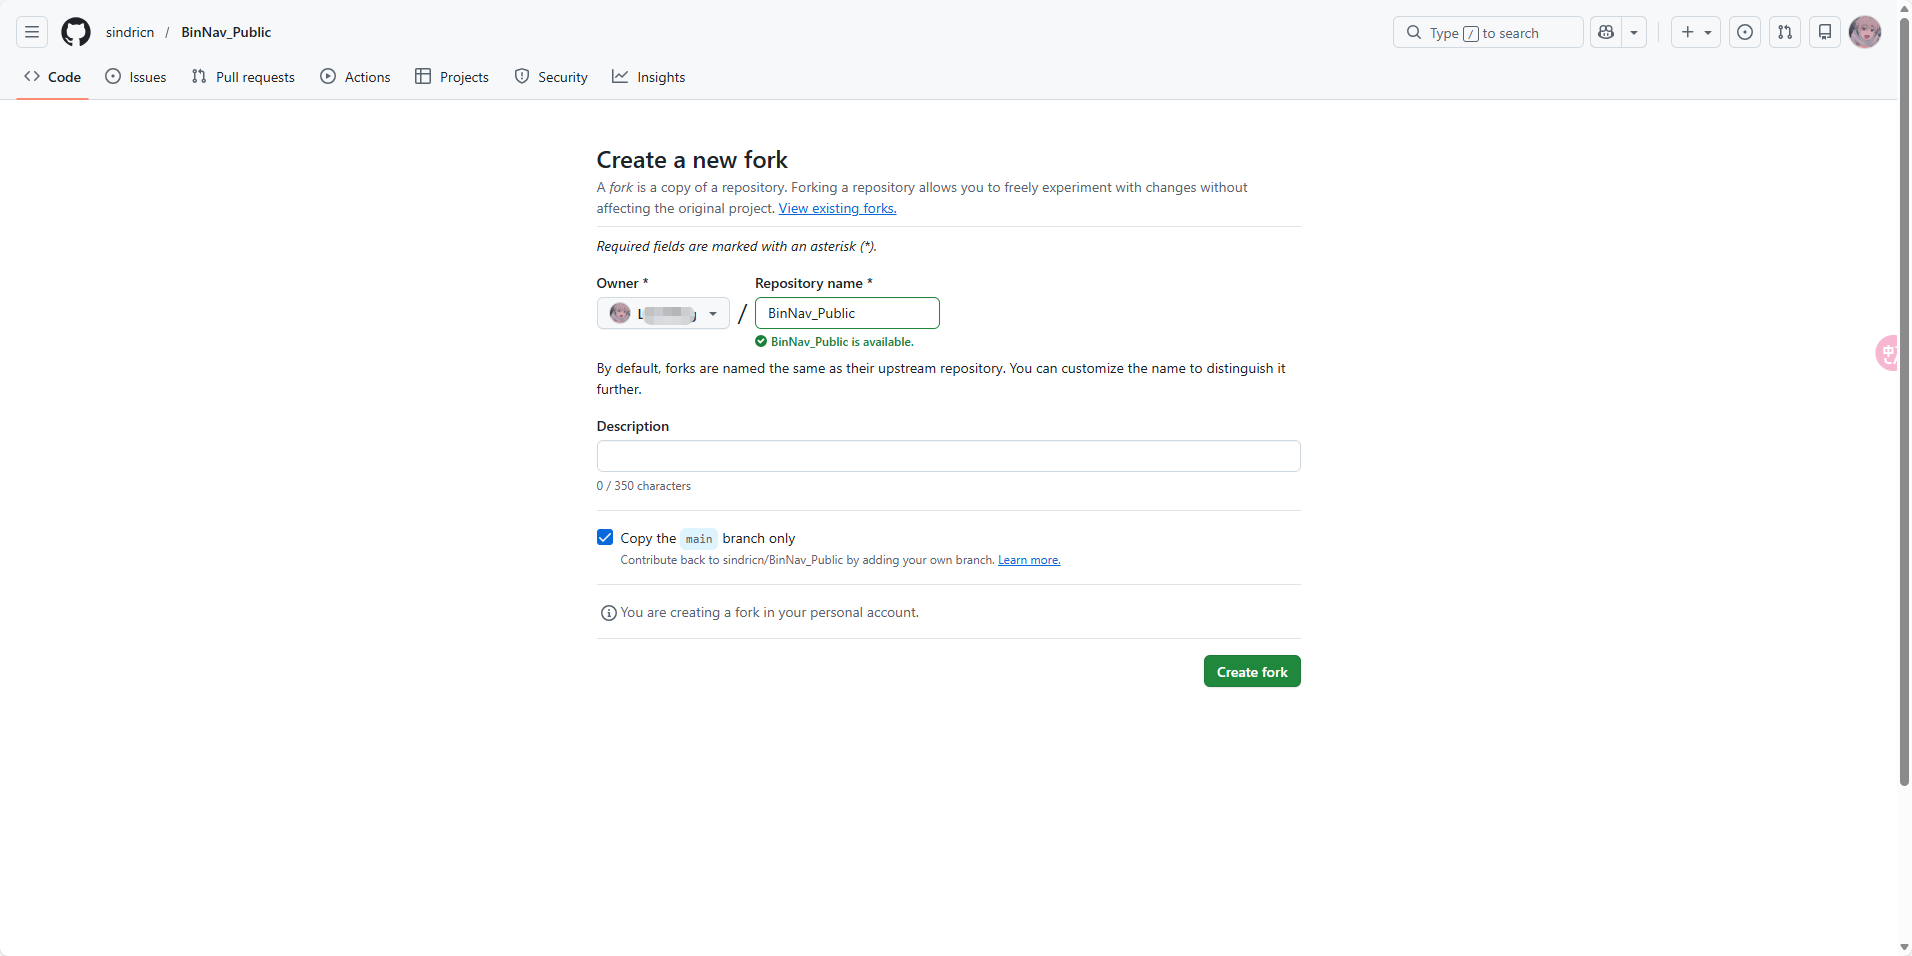The image size is (1912, 956).
Task: Click 'BinNav_Public is available.' status text
Action: pos(842,342)
